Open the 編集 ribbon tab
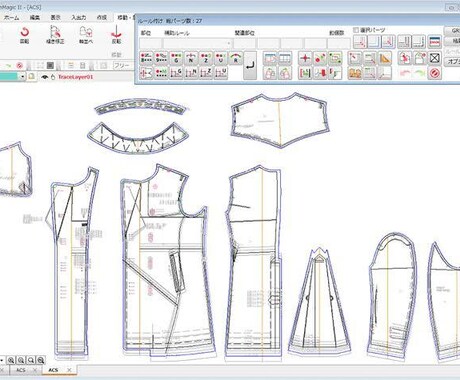 [x=35, y=18]
